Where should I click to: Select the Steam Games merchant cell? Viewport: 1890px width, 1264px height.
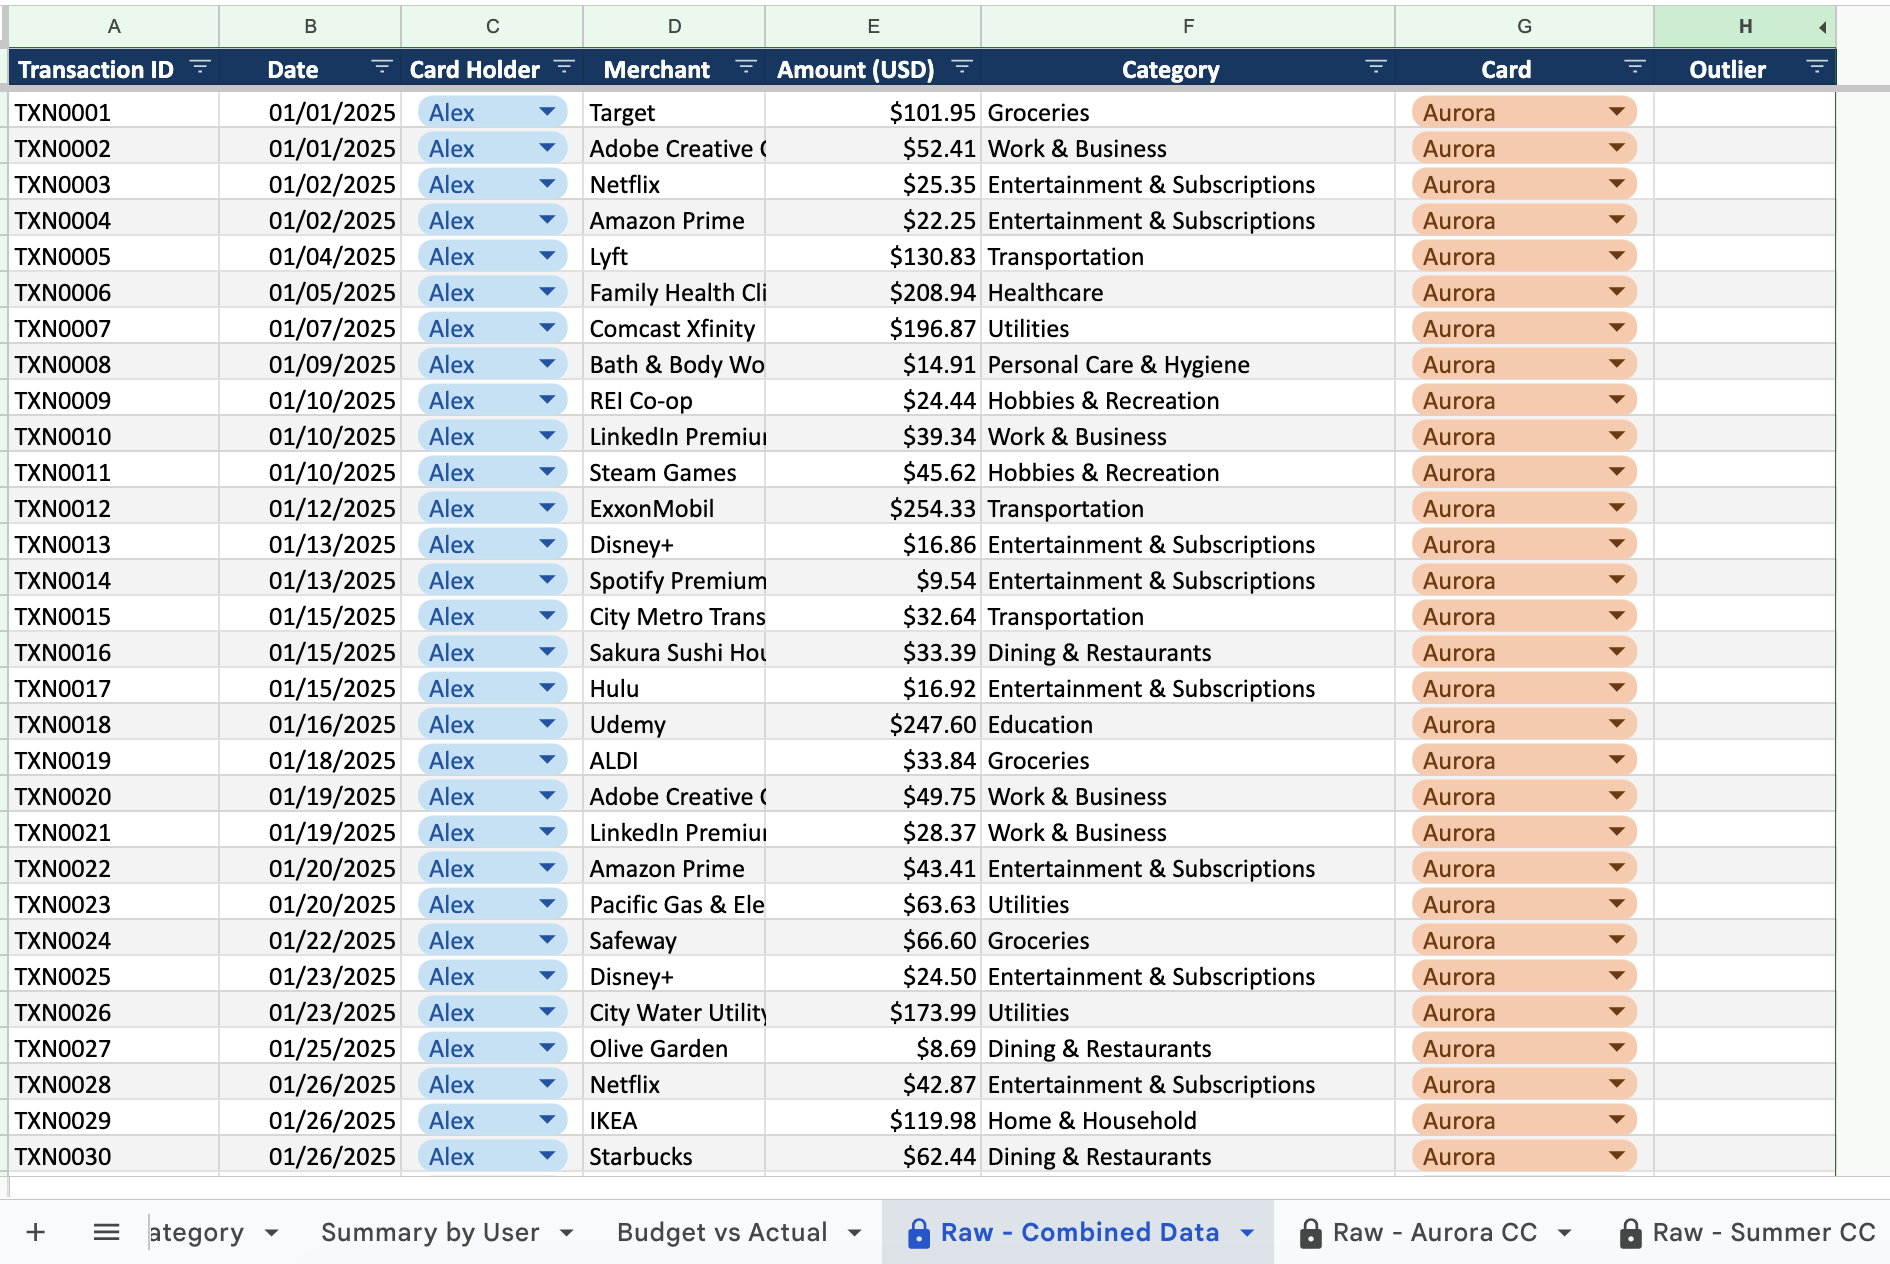674,472
